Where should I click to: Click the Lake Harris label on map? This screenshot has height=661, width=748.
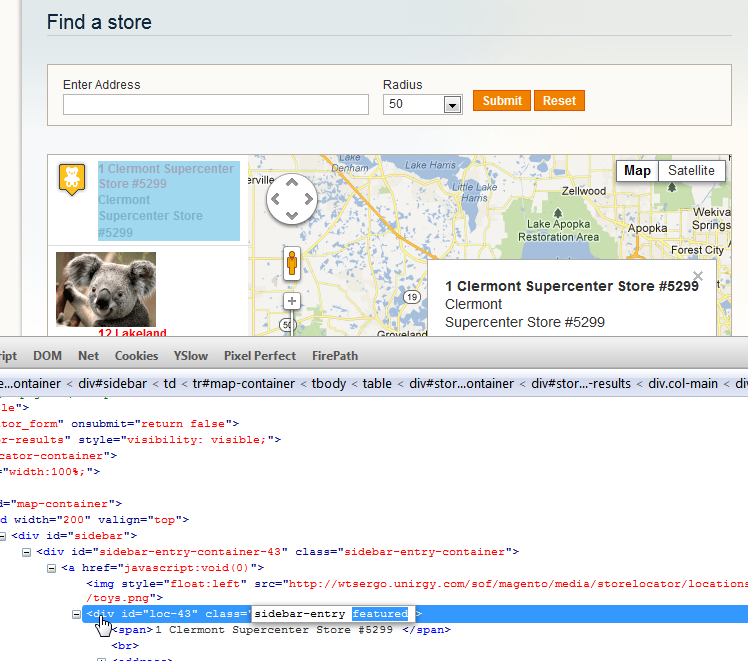[430, 165]
